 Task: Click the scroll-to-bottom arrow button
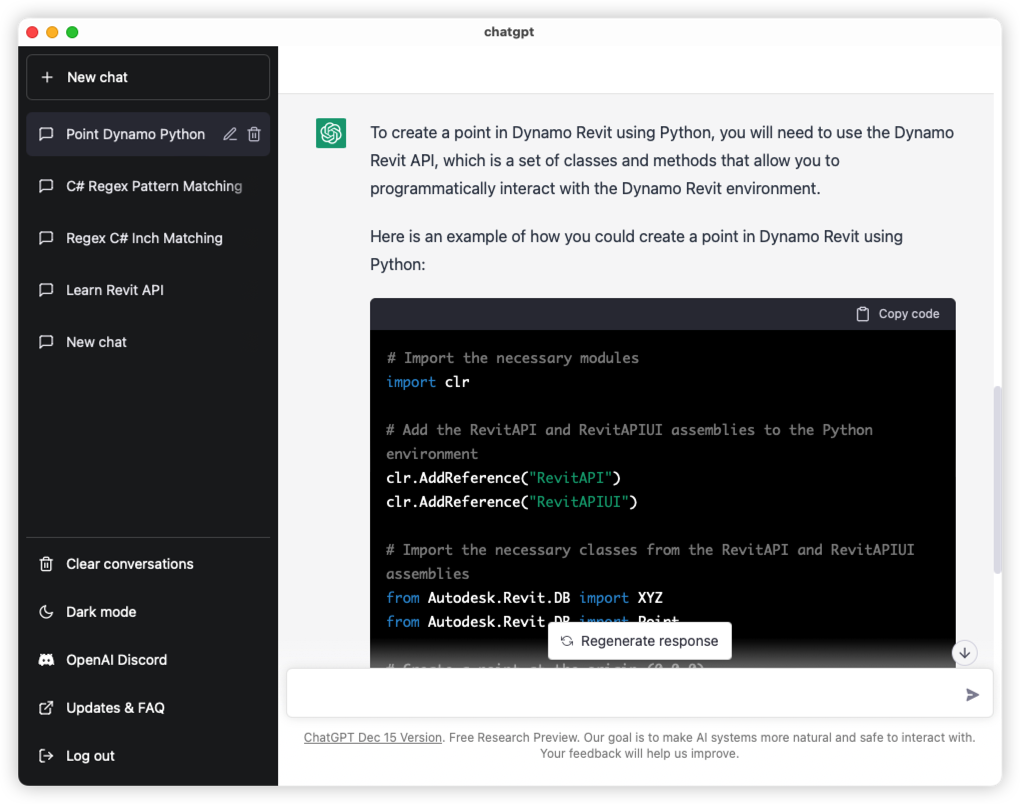point(964,653)
